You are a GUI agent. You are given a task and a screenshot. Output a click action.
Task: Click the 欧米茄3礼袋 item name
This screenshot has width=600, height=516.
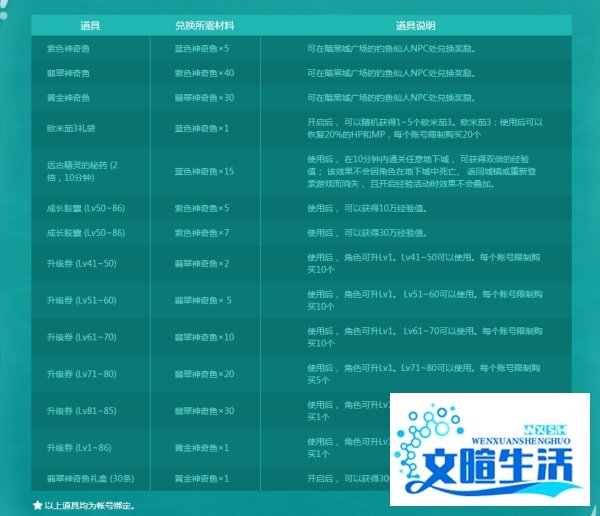click(x=71, y=128)
